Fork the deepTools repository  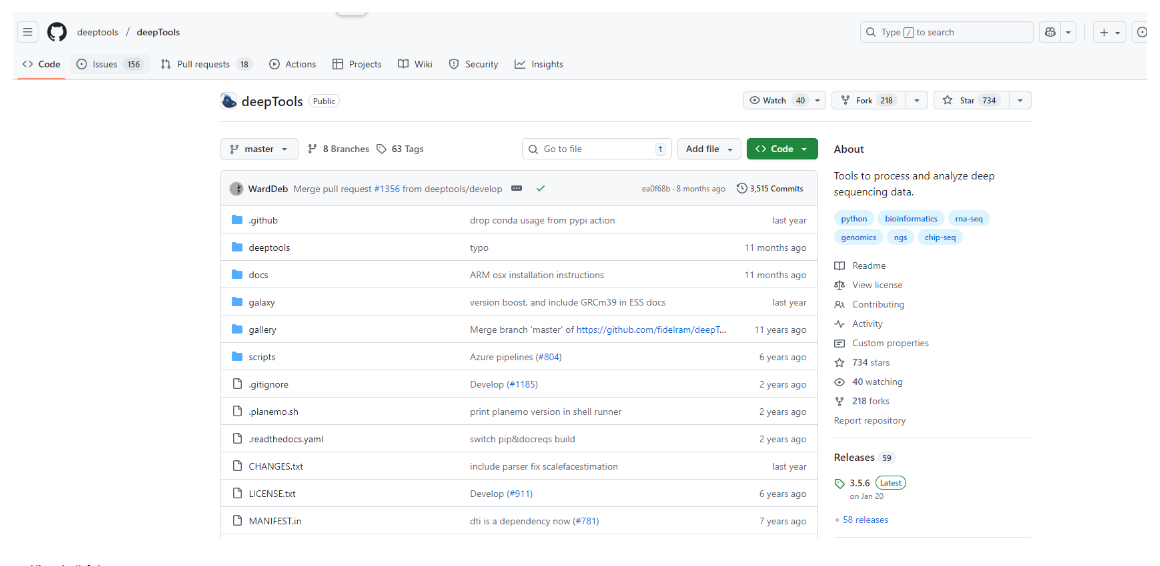click(x=868, y=101)
